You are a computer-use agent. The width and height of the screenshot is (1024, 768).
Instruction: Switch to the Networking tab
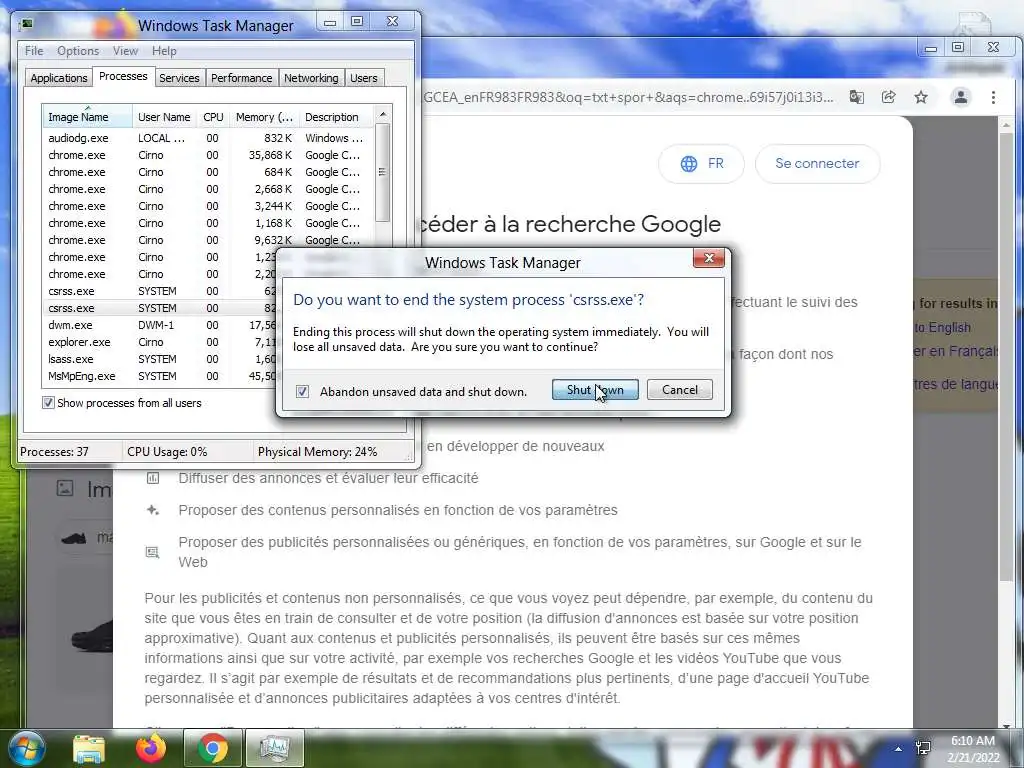coord(311,78)
